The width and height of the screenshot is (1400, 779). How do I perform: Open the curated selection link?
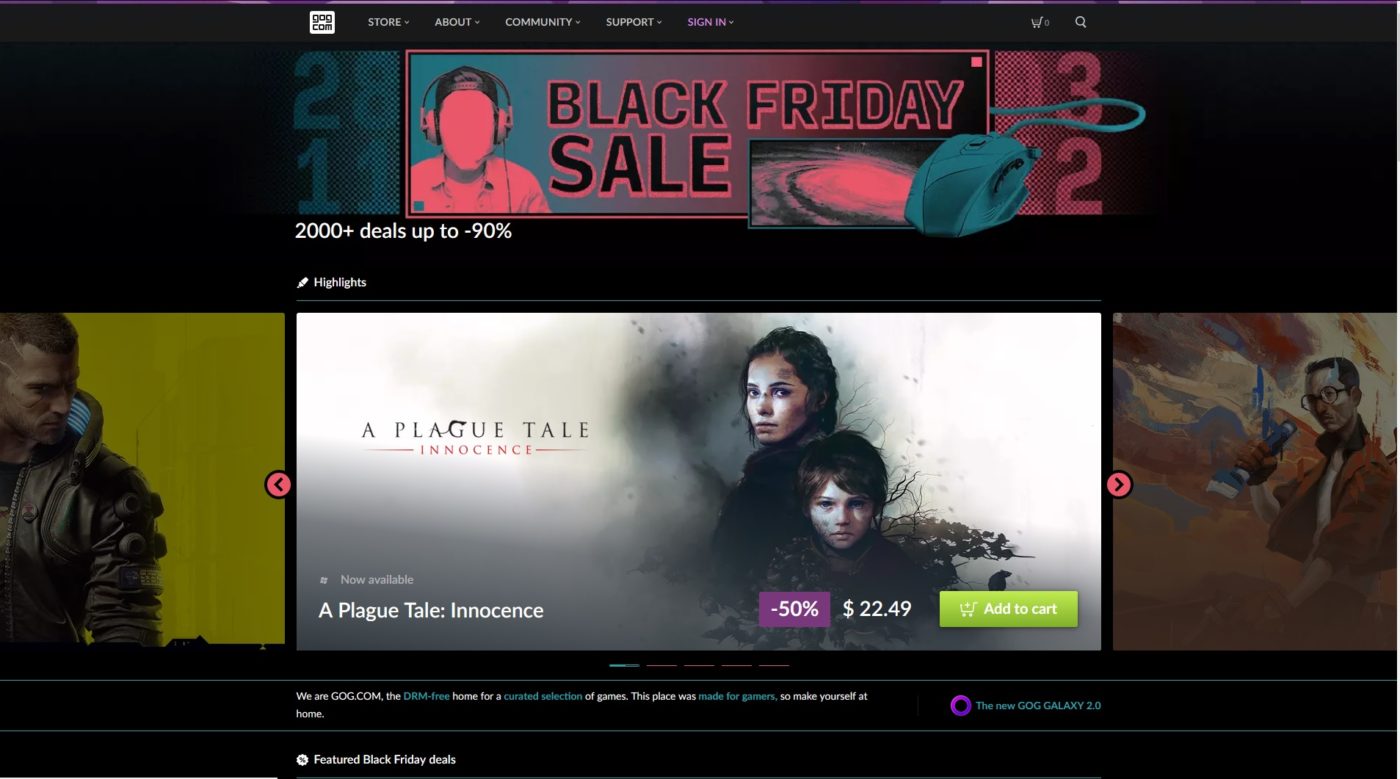542,696
